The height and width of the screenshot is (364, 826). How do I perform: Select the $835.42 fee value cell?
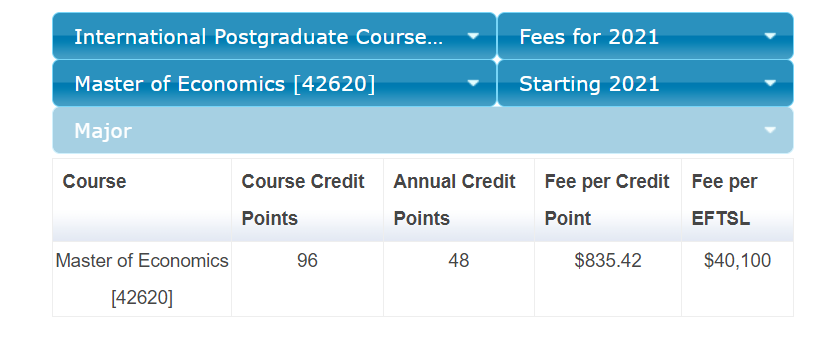click(x=608, y=279)
